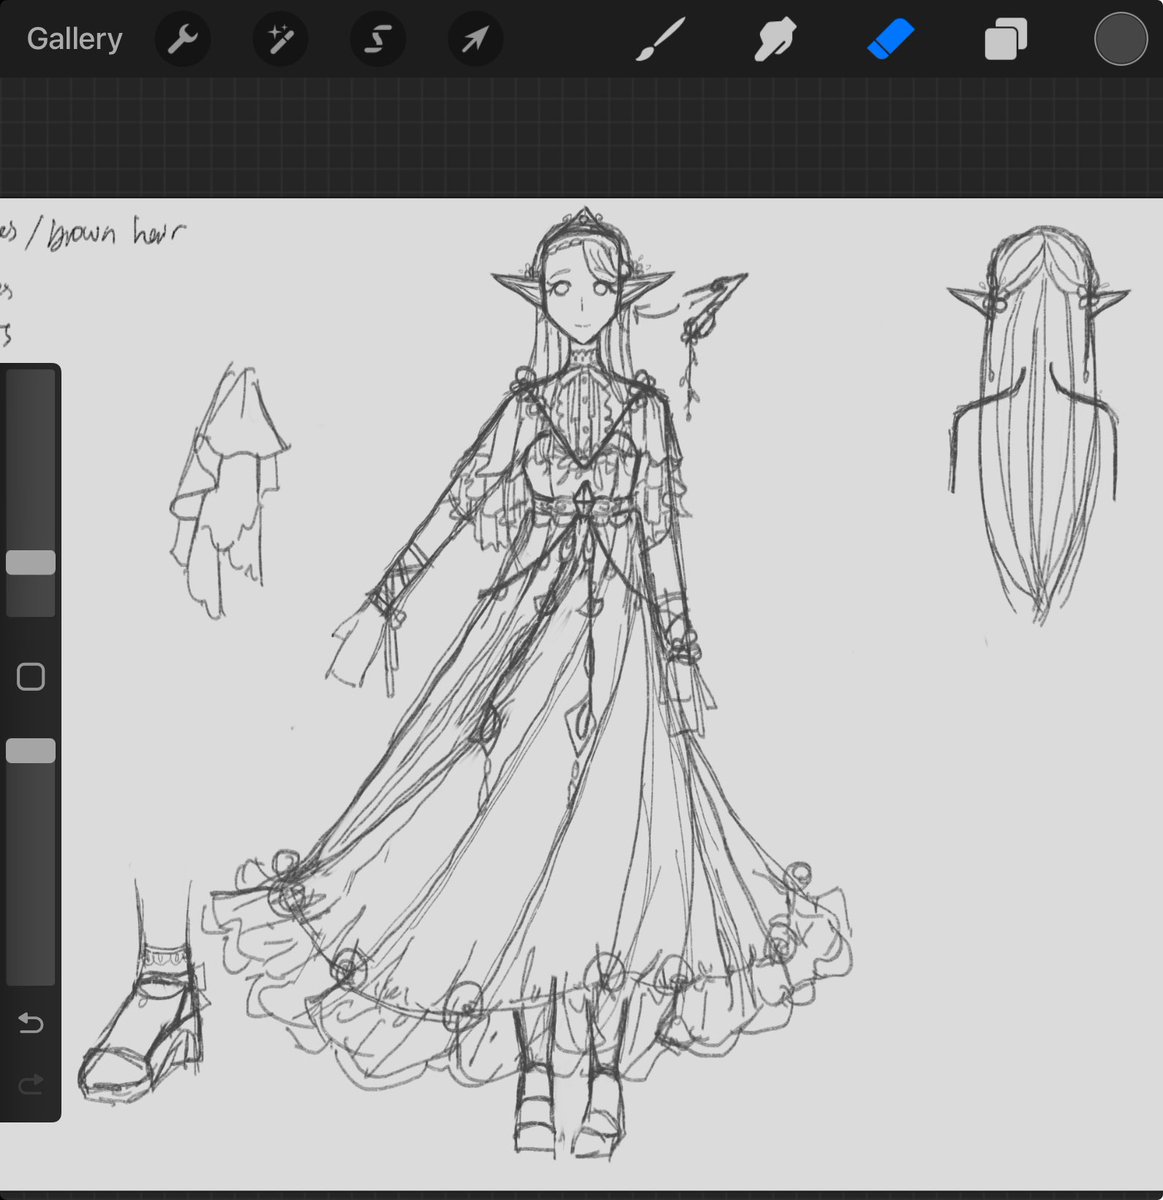Click the brush size slider handle
The width and height of the screenshot is (1163, 1200).
click(x=31, y=562)
